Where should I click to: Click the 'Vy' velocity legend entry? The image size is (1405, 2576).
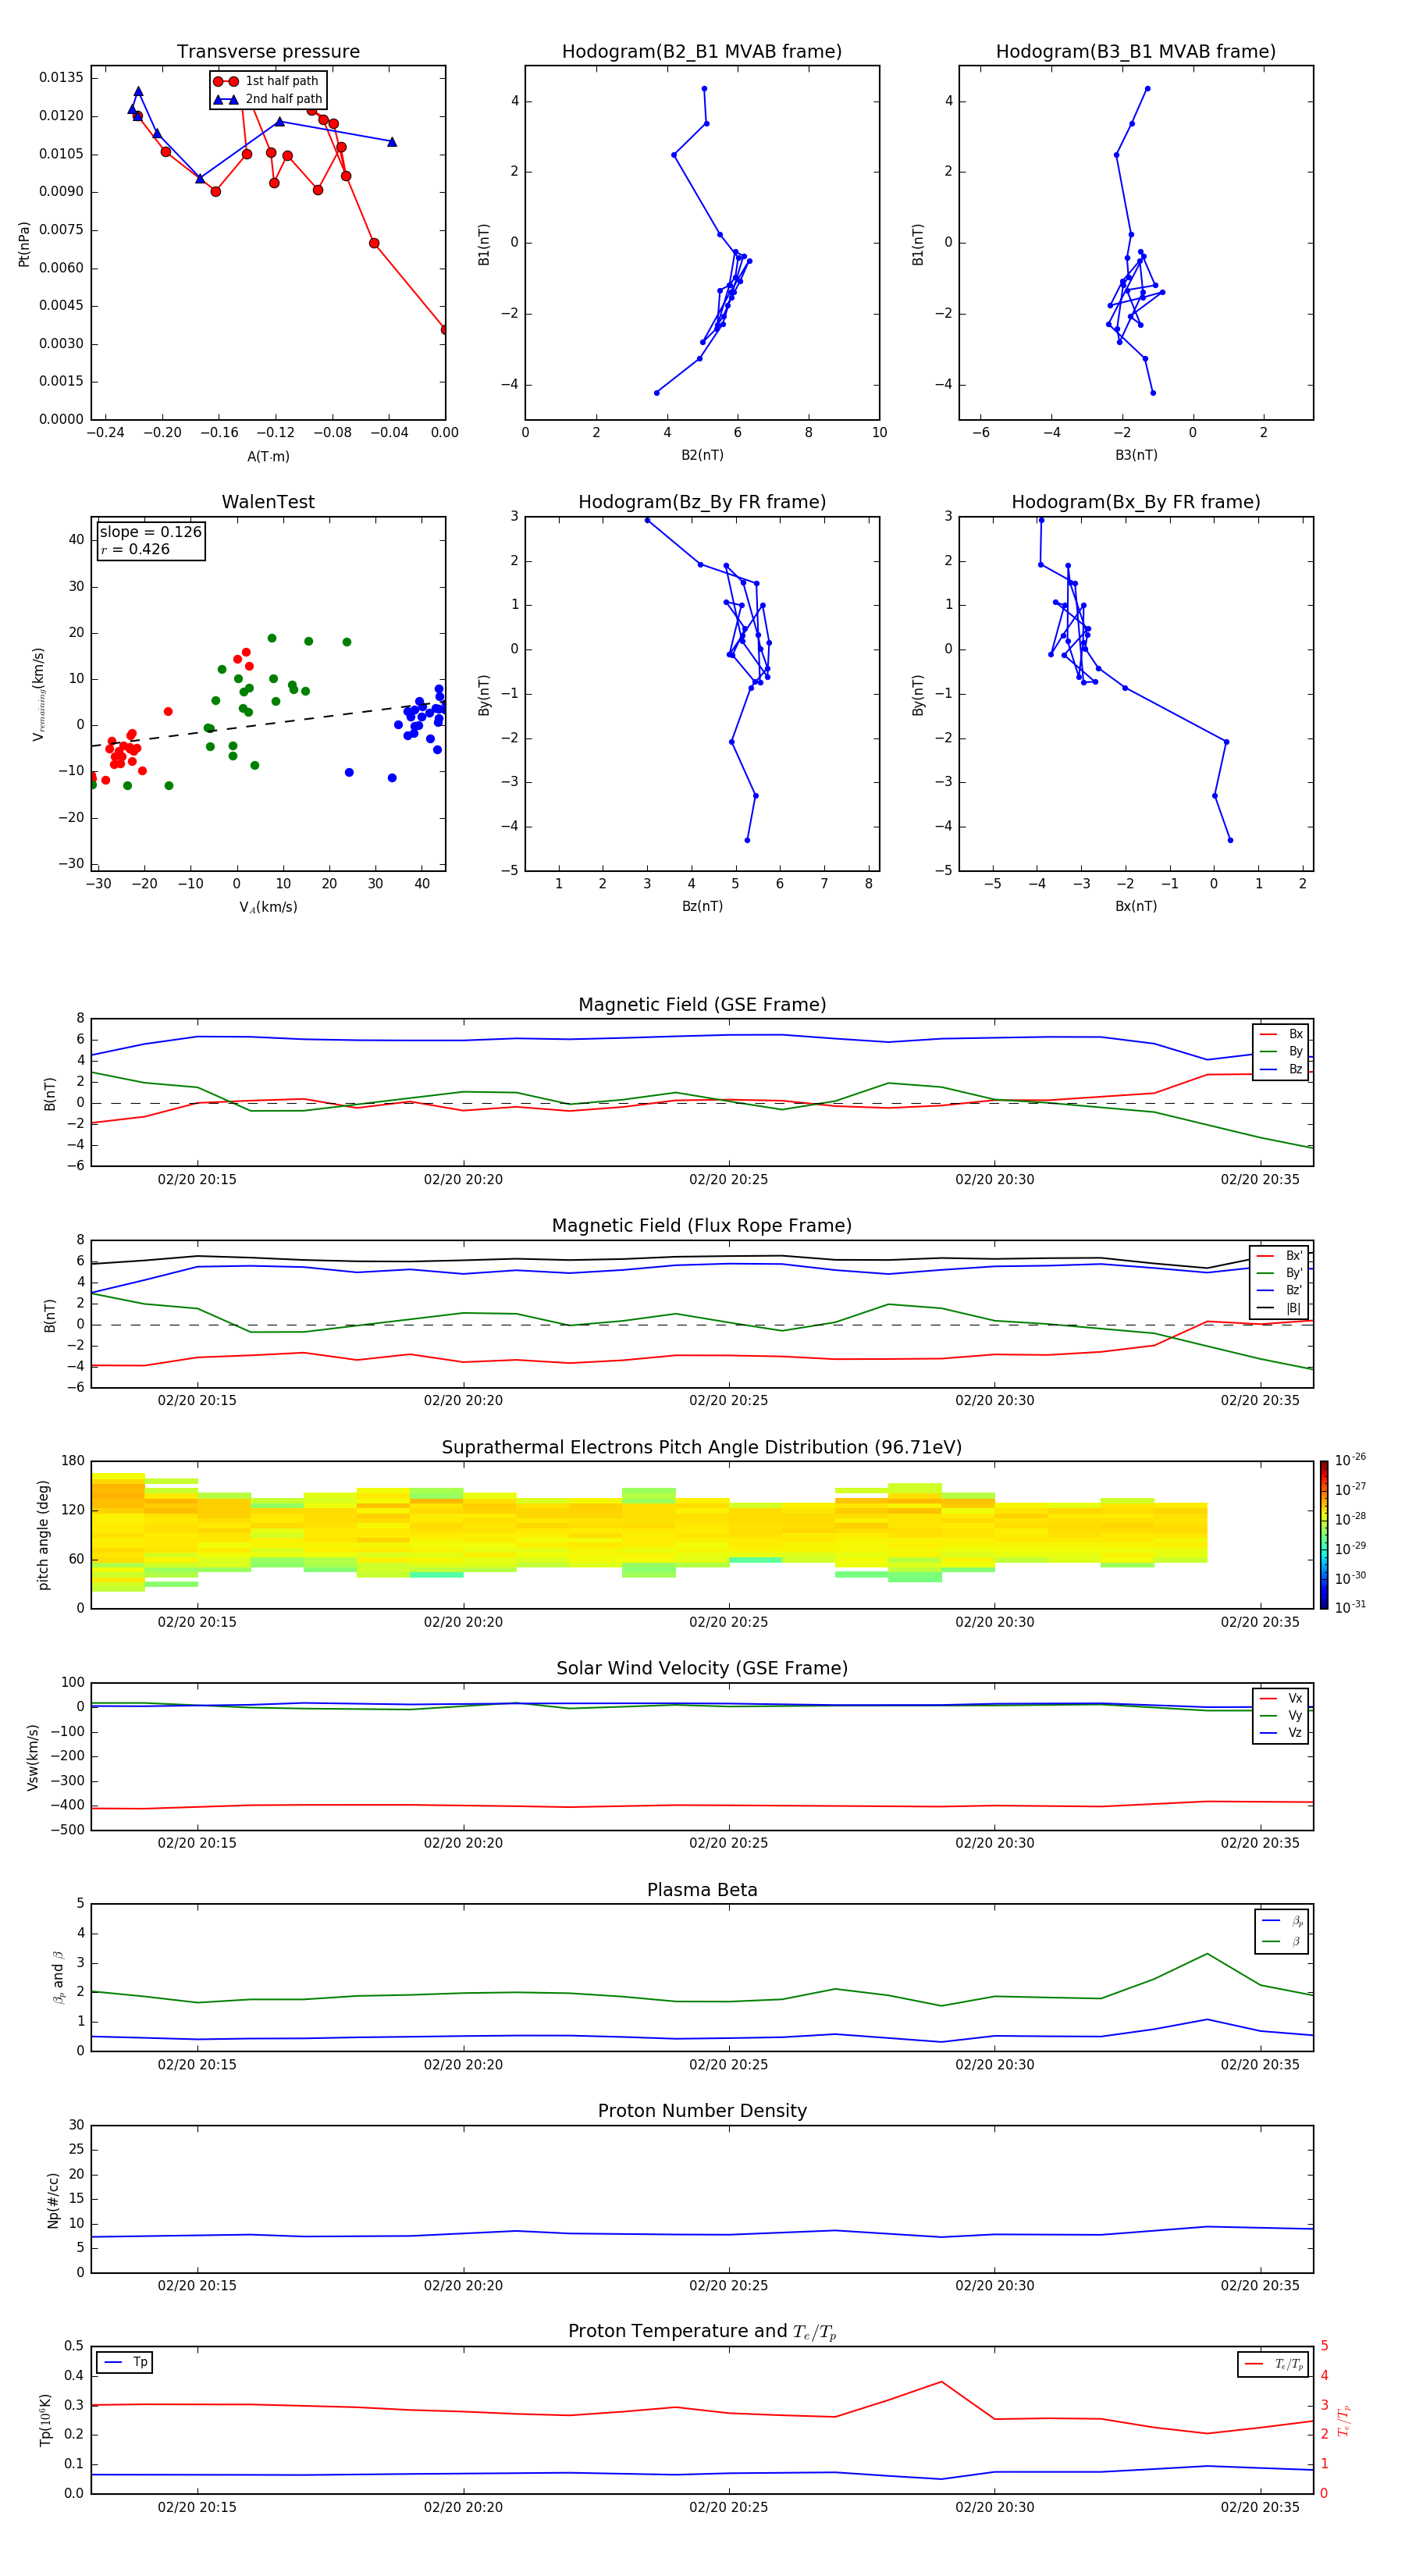(1282, 1715)
